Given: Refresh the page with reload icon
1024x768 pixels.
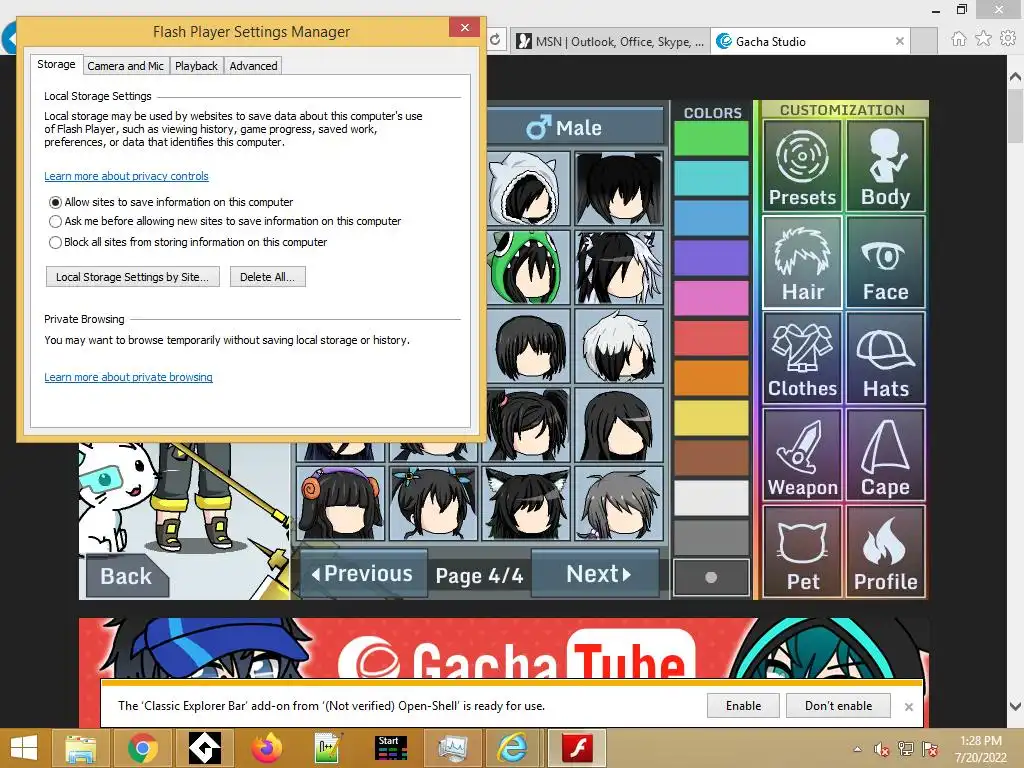Looking at the screenshot, I should [496, 40].
